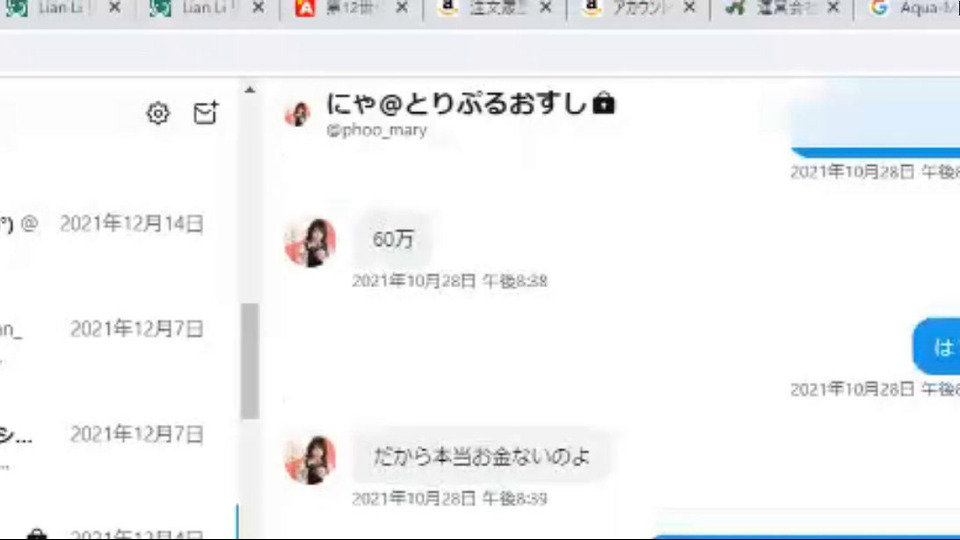Close the tab with the green favicon
This screenshot has width=960, height=540.
(833, 8)
